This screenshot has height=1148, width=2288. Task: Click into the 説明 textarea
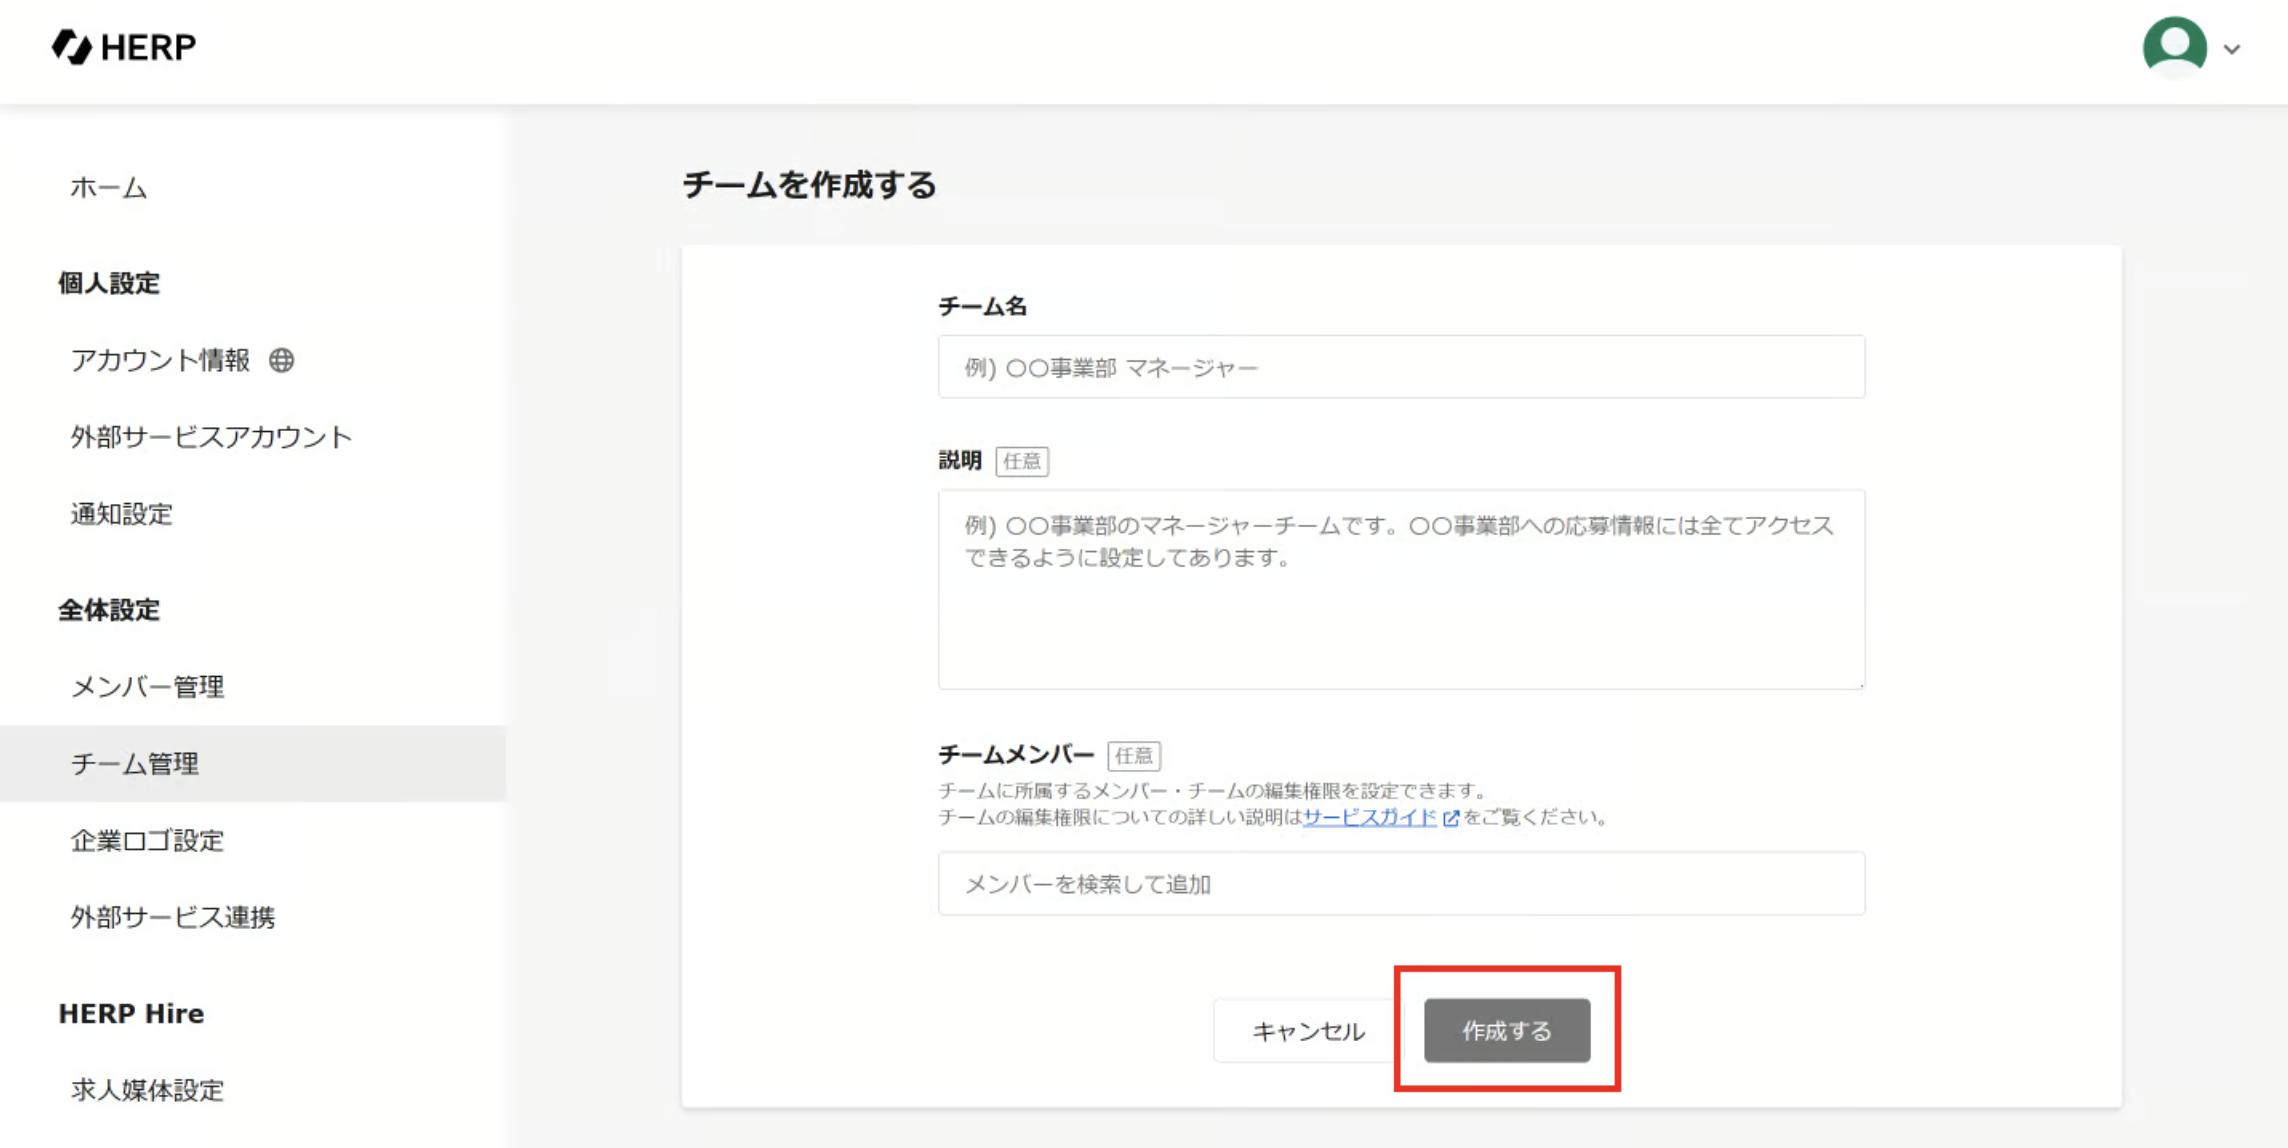[x=1400, y=589]
